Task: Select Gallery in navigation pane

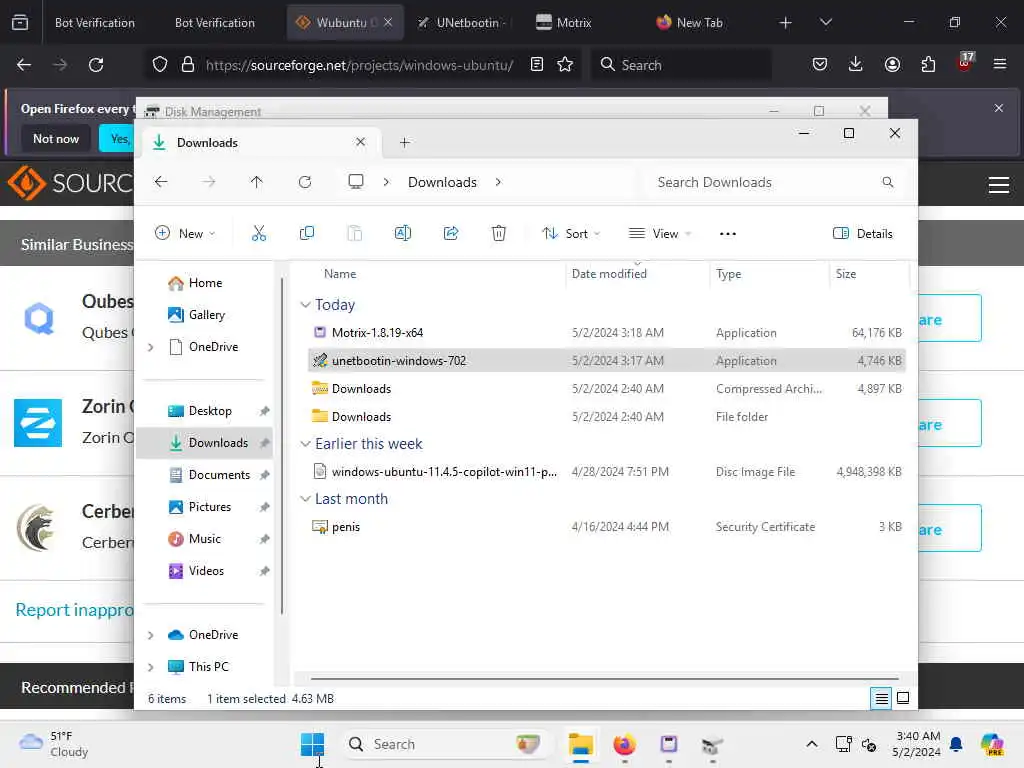Action: pos(206,315)
